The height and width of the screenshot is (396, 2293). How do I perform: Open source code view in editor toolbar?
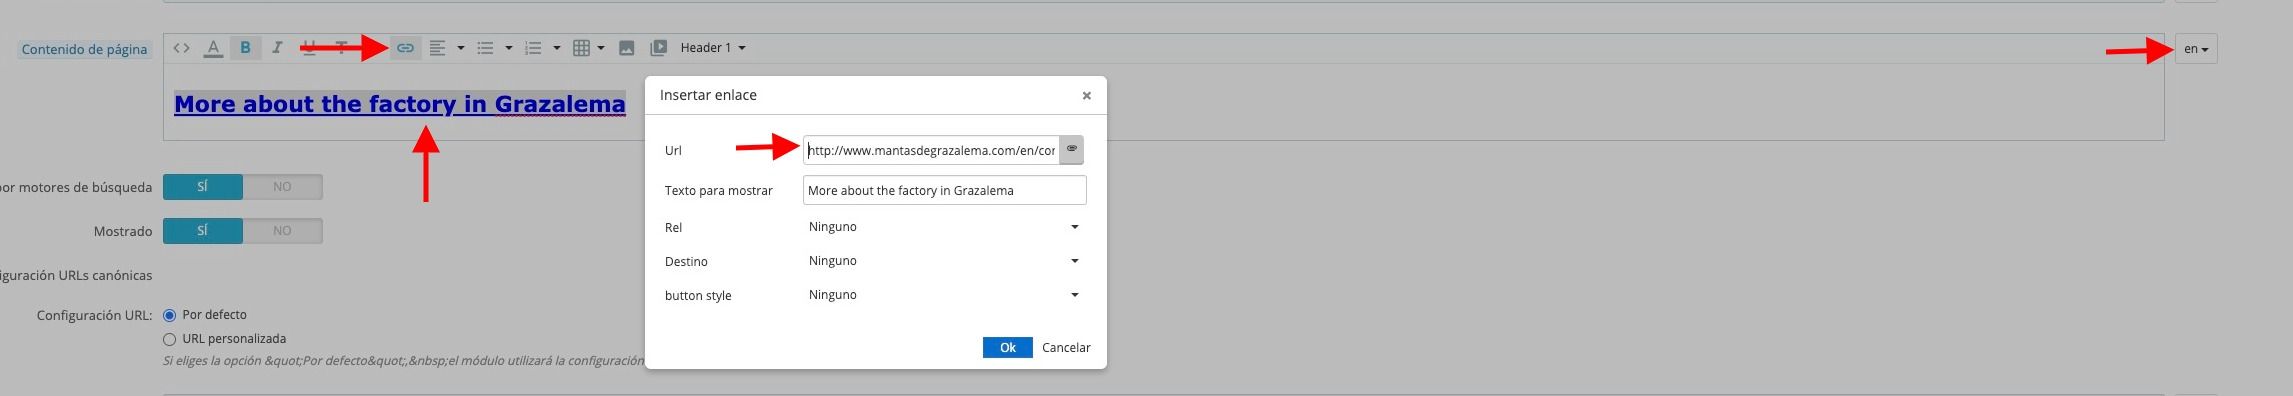coord(181,48)
